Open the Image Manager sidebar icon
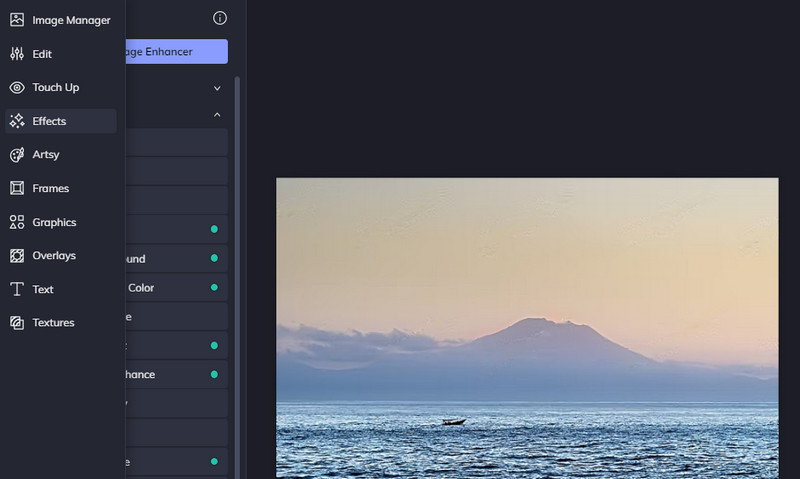800x479 pixels. 17,20
